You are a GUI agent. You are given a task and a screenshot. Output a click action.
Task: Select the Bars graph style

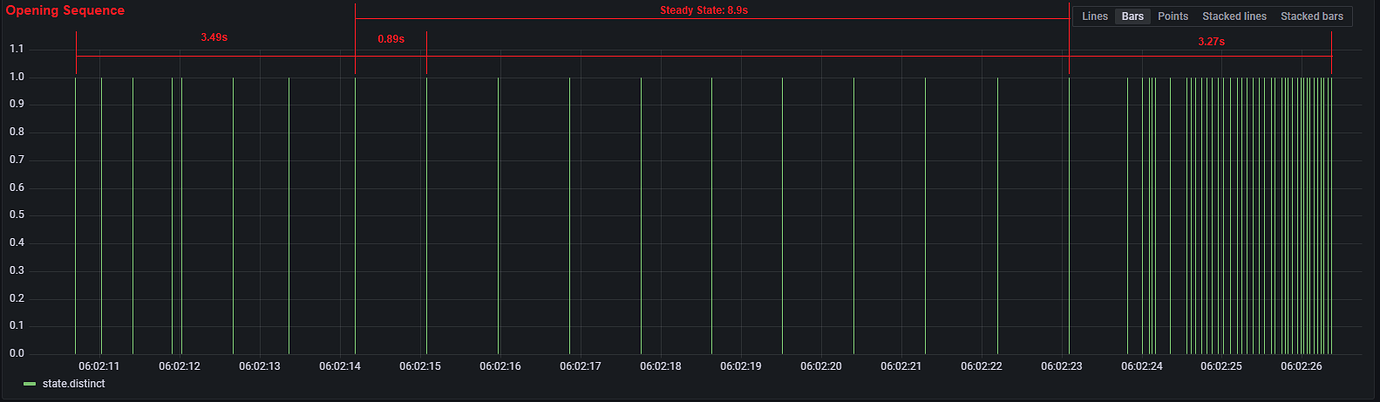point(1133,17)
